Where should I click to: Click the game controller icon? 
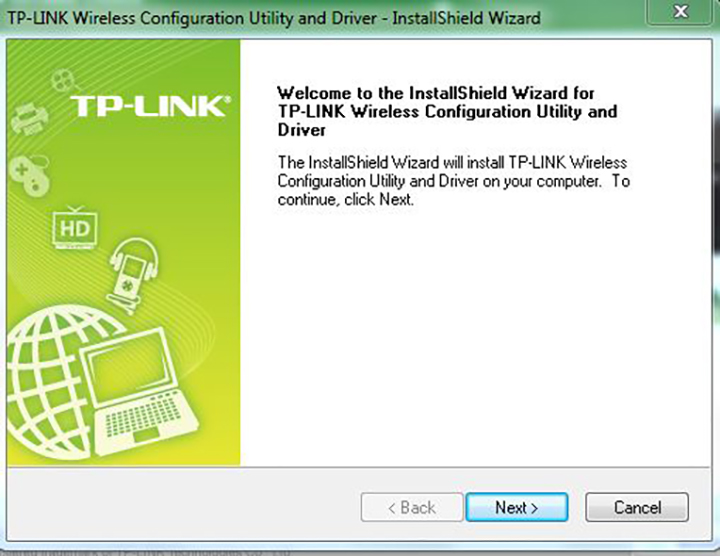[x=30, y=175]
